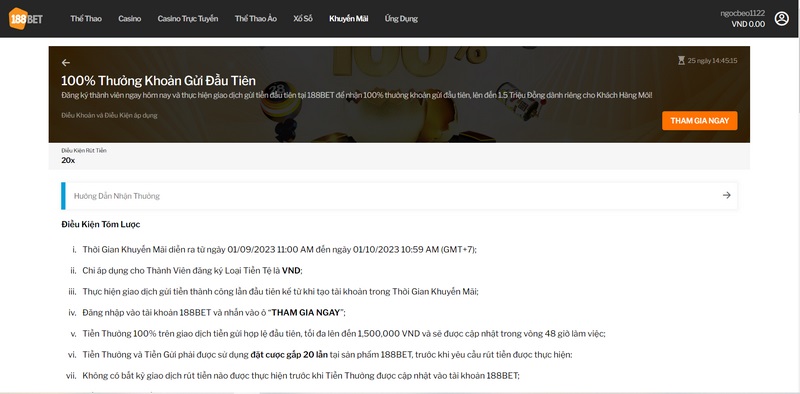Click term vii about withdrawal before bonus update
This screenshot has width=800, height=394.
(301, 376)
